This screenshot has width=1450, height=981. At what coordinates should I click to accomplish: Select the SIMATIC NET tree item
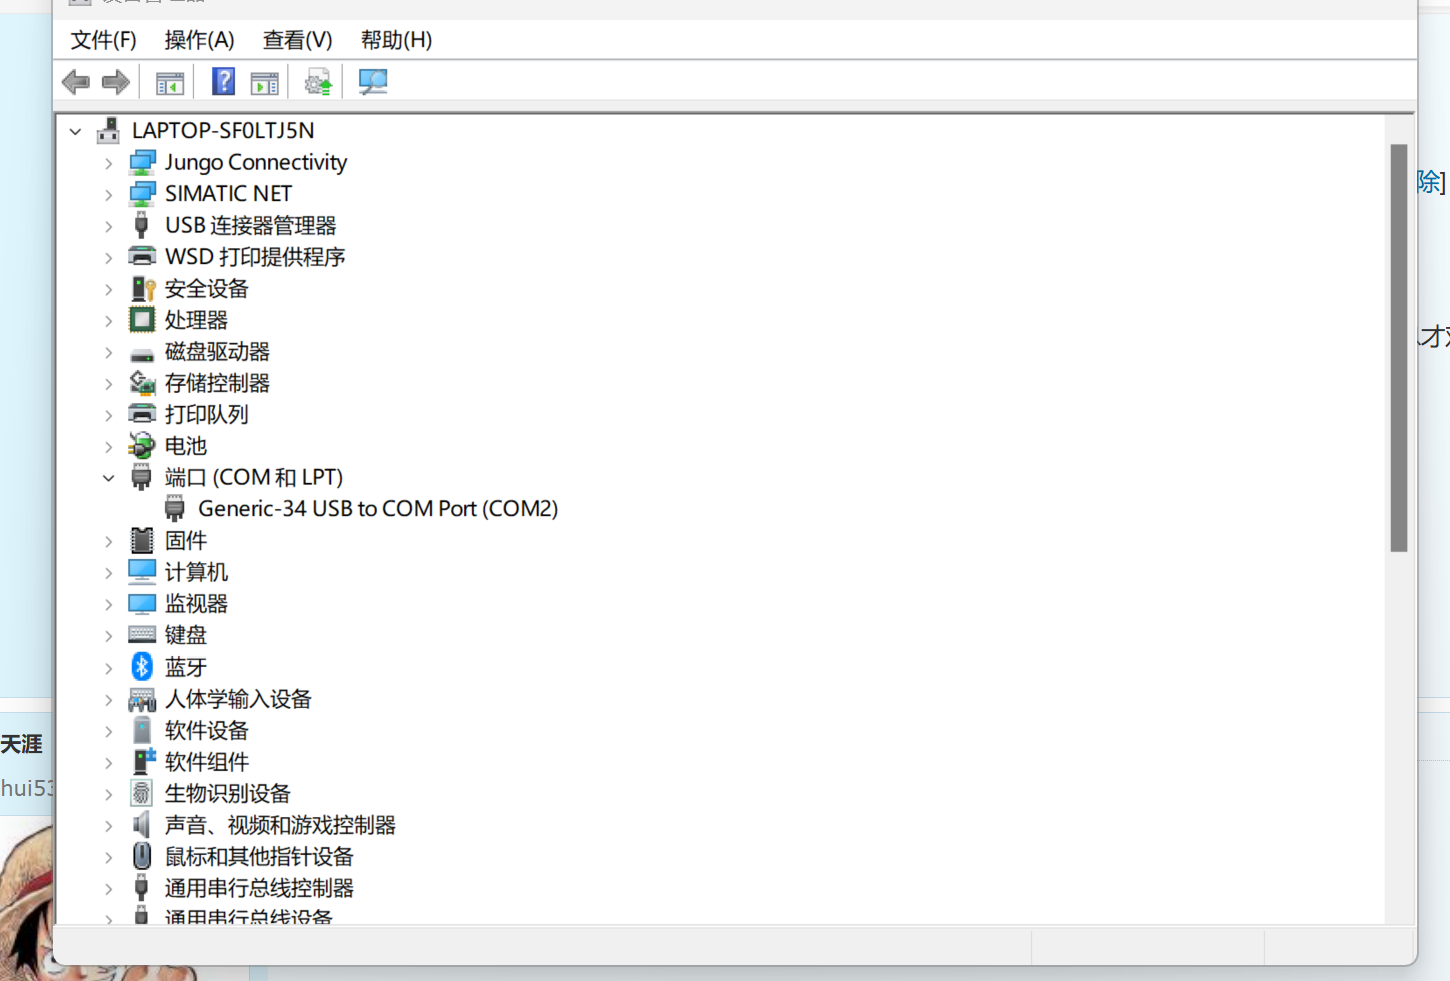[228, 194]
